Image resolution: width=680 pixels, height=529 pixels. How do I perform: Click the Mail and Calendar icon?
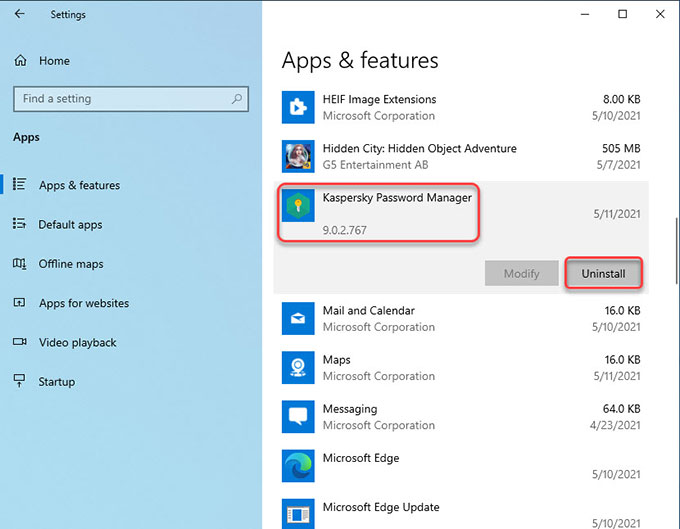pos(298,319)
